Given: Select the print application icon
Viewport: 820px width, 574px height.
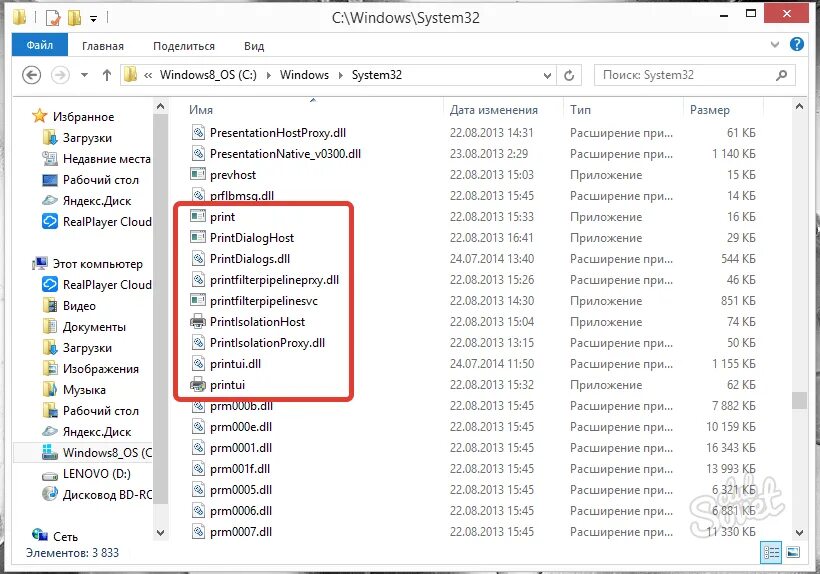Looking at the screenshot, I should [198, 216].
